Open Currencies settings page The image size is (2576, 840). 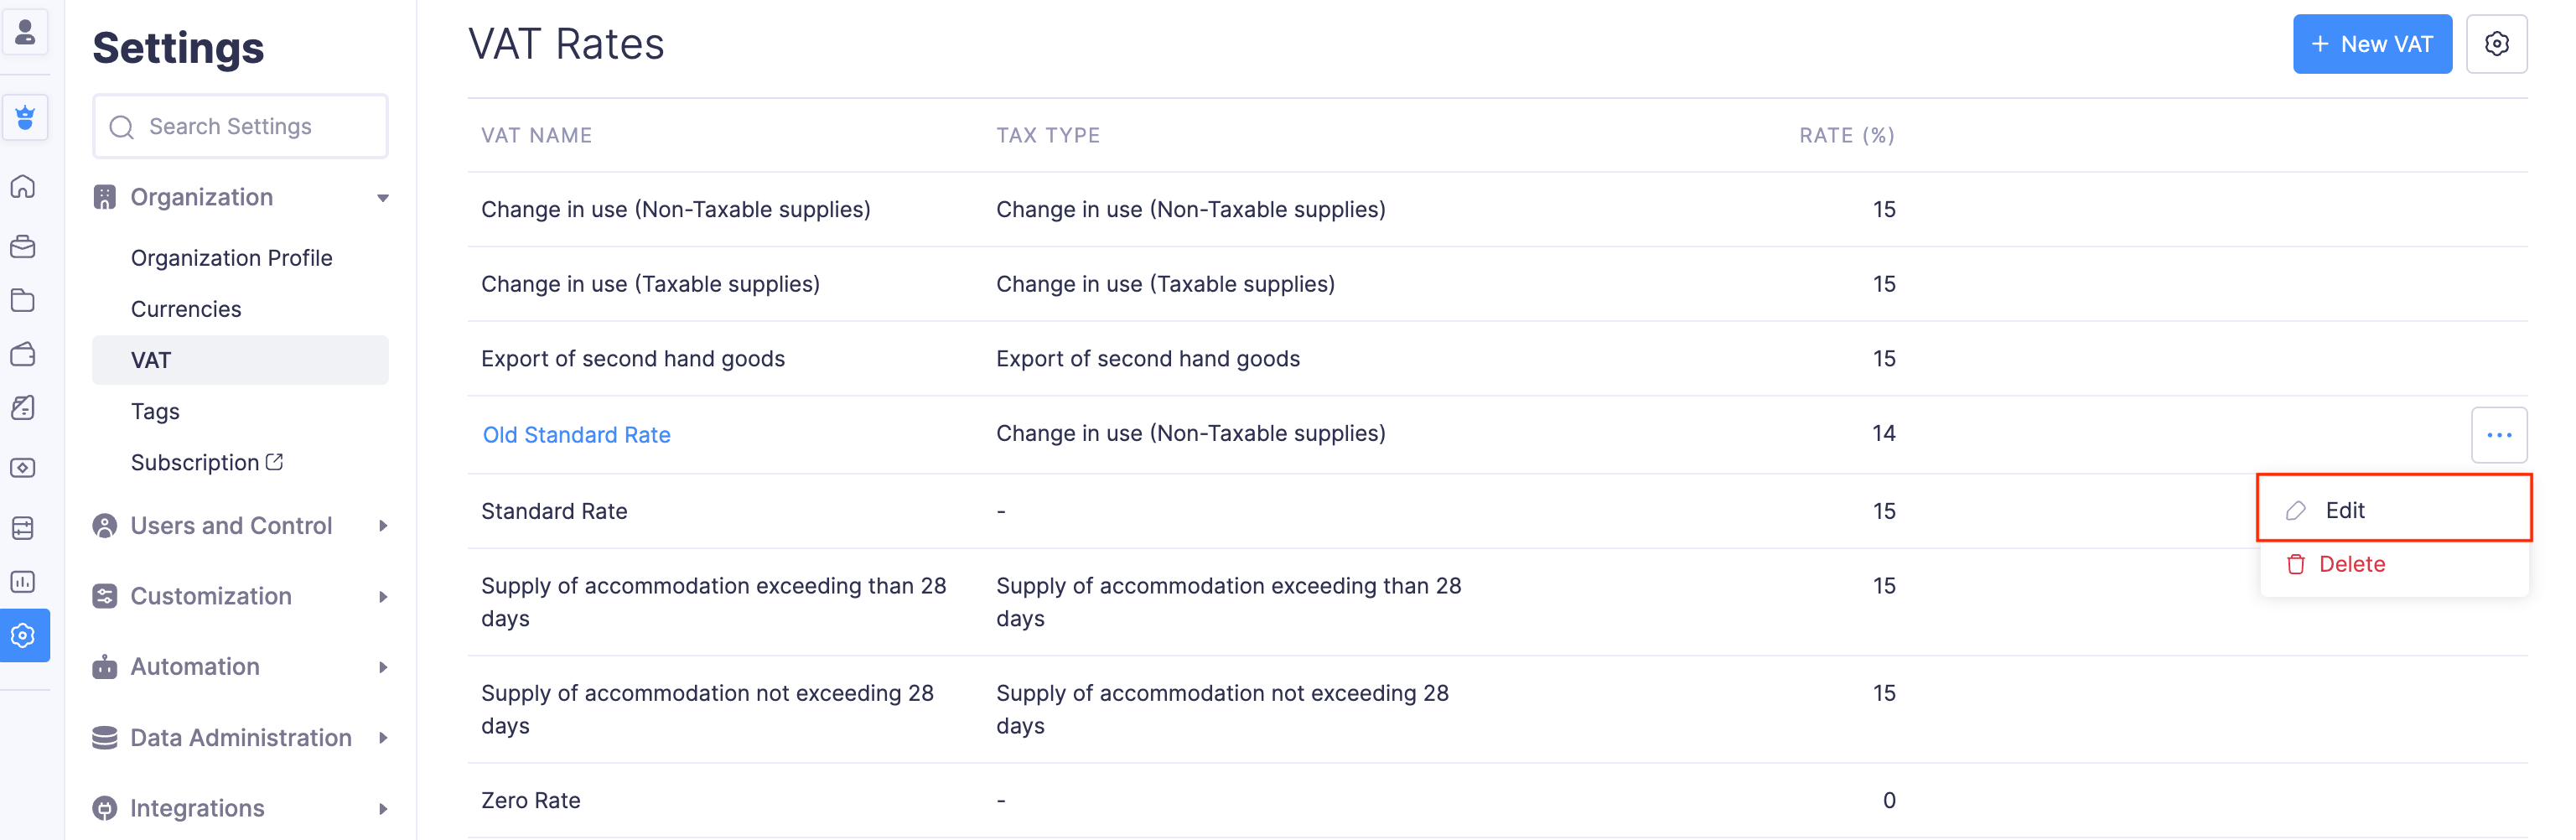[x=186, y=309]
